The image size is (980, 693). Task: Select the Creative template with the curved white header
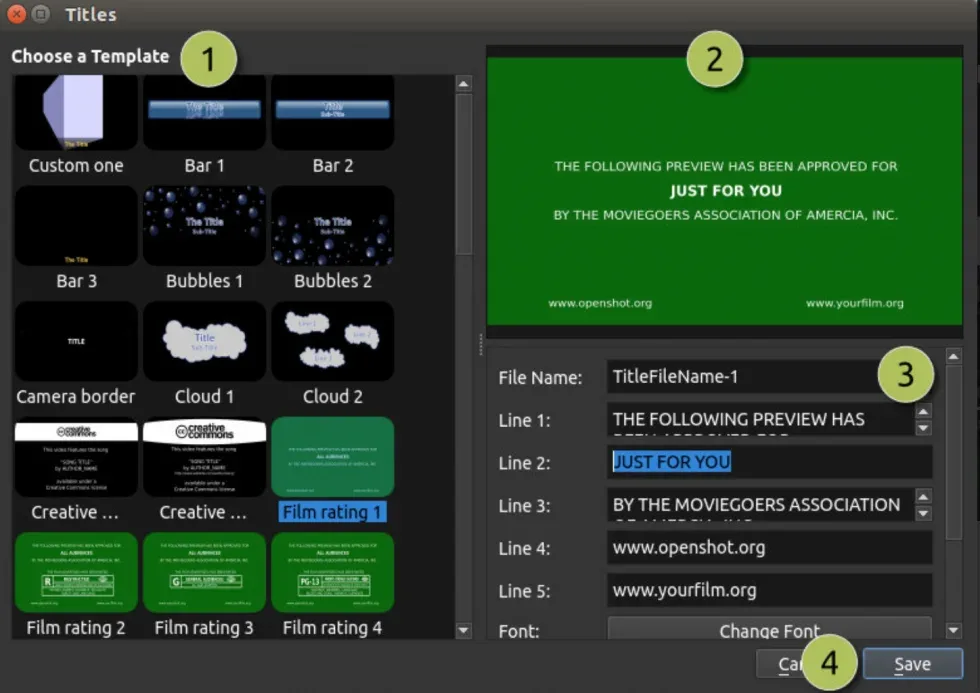click(x=204, y=457)
